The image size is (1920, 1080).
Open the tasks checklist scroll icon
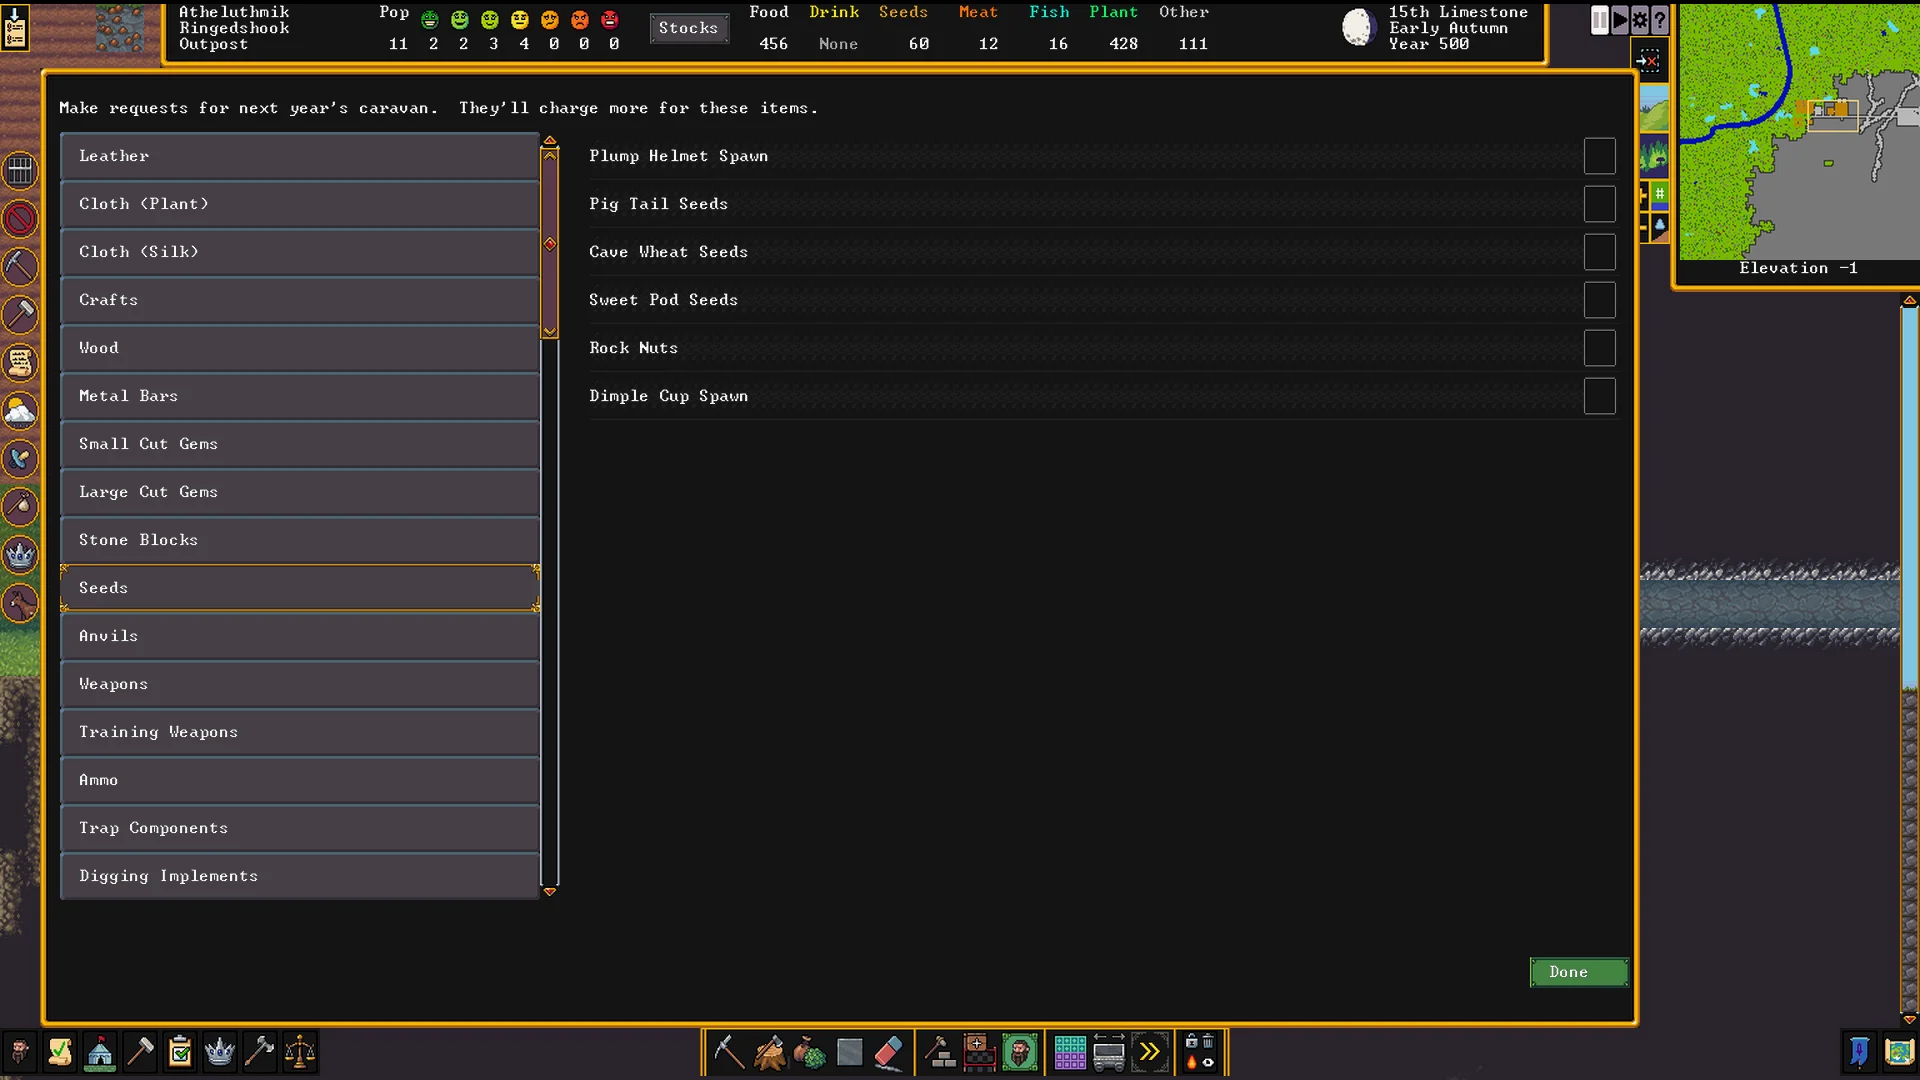point(60,1052)
